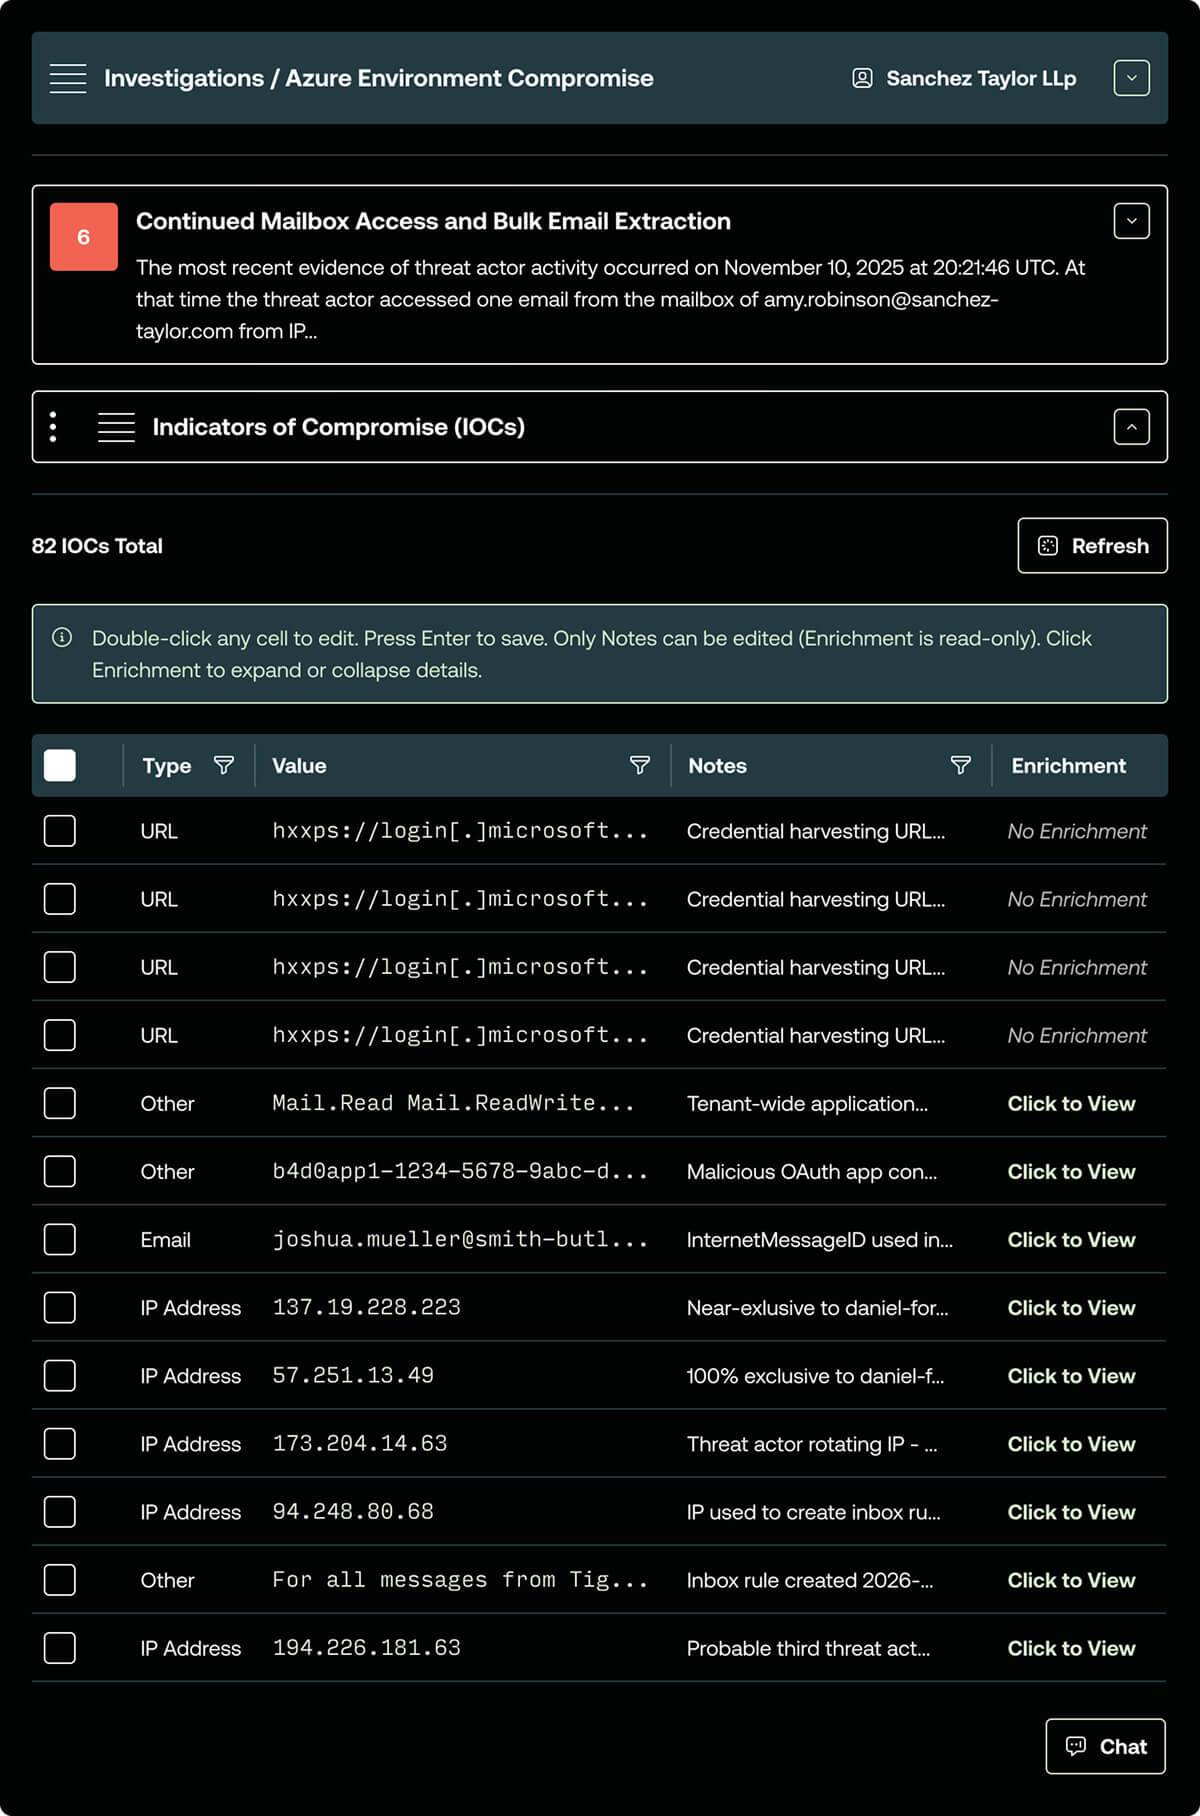The height and width of the screenshot is (1816, 1200).
Task: Click the 173.204.14.63 value cell
Action: coord(360,1443)
